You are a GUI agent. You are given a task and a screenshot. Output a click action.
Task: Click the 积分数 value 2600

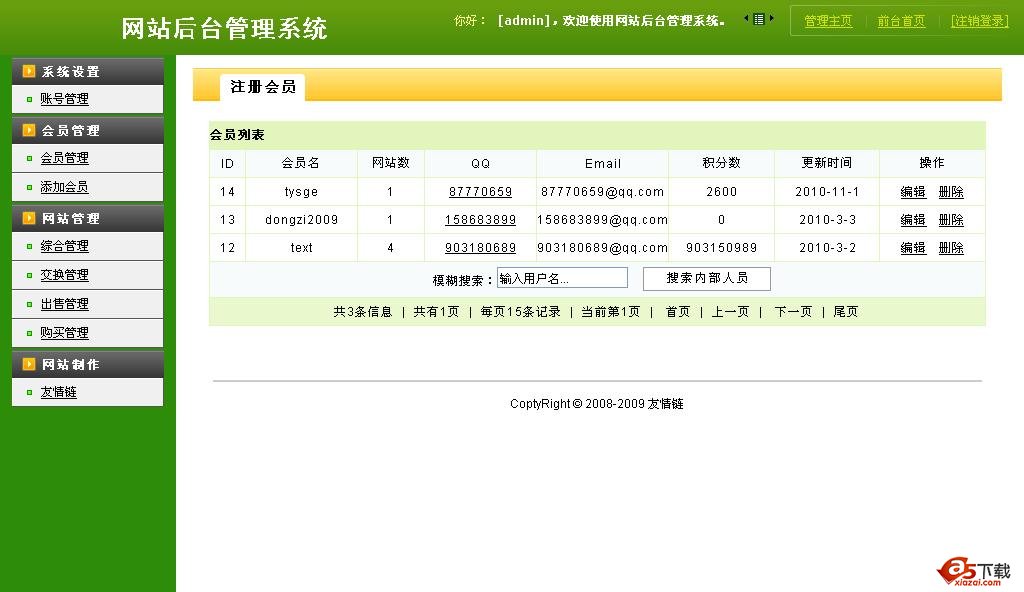coord(722,191)
